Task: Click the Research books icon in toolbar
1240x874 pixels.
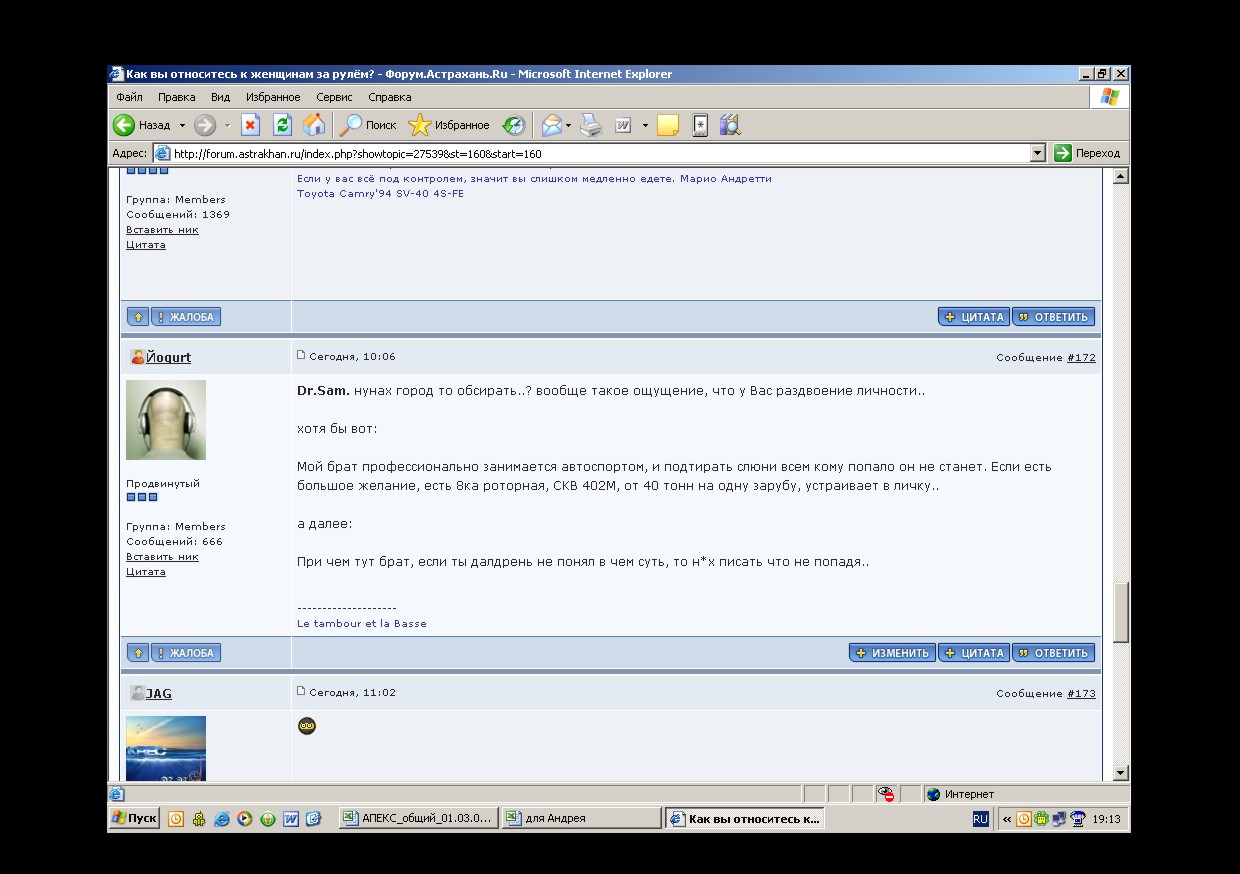Action: point(729,125)
